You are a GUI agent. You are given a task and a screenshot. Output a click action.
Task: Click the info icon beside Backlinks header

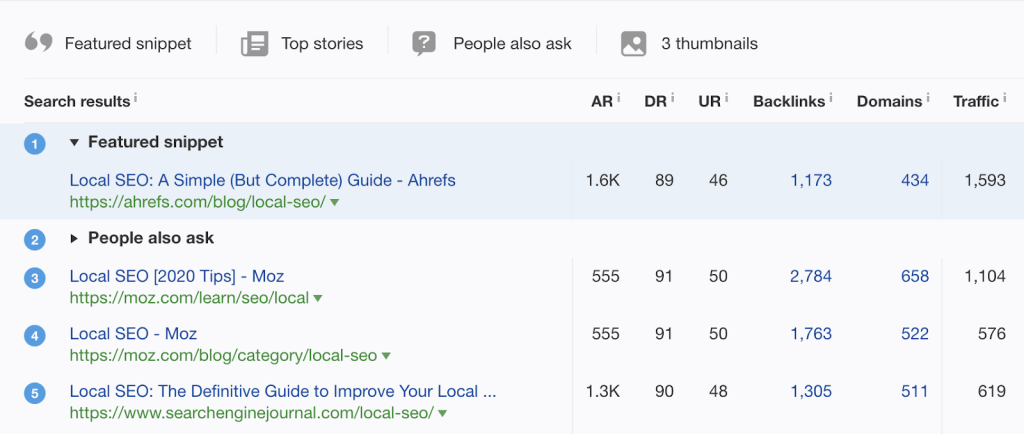point(831,98)
